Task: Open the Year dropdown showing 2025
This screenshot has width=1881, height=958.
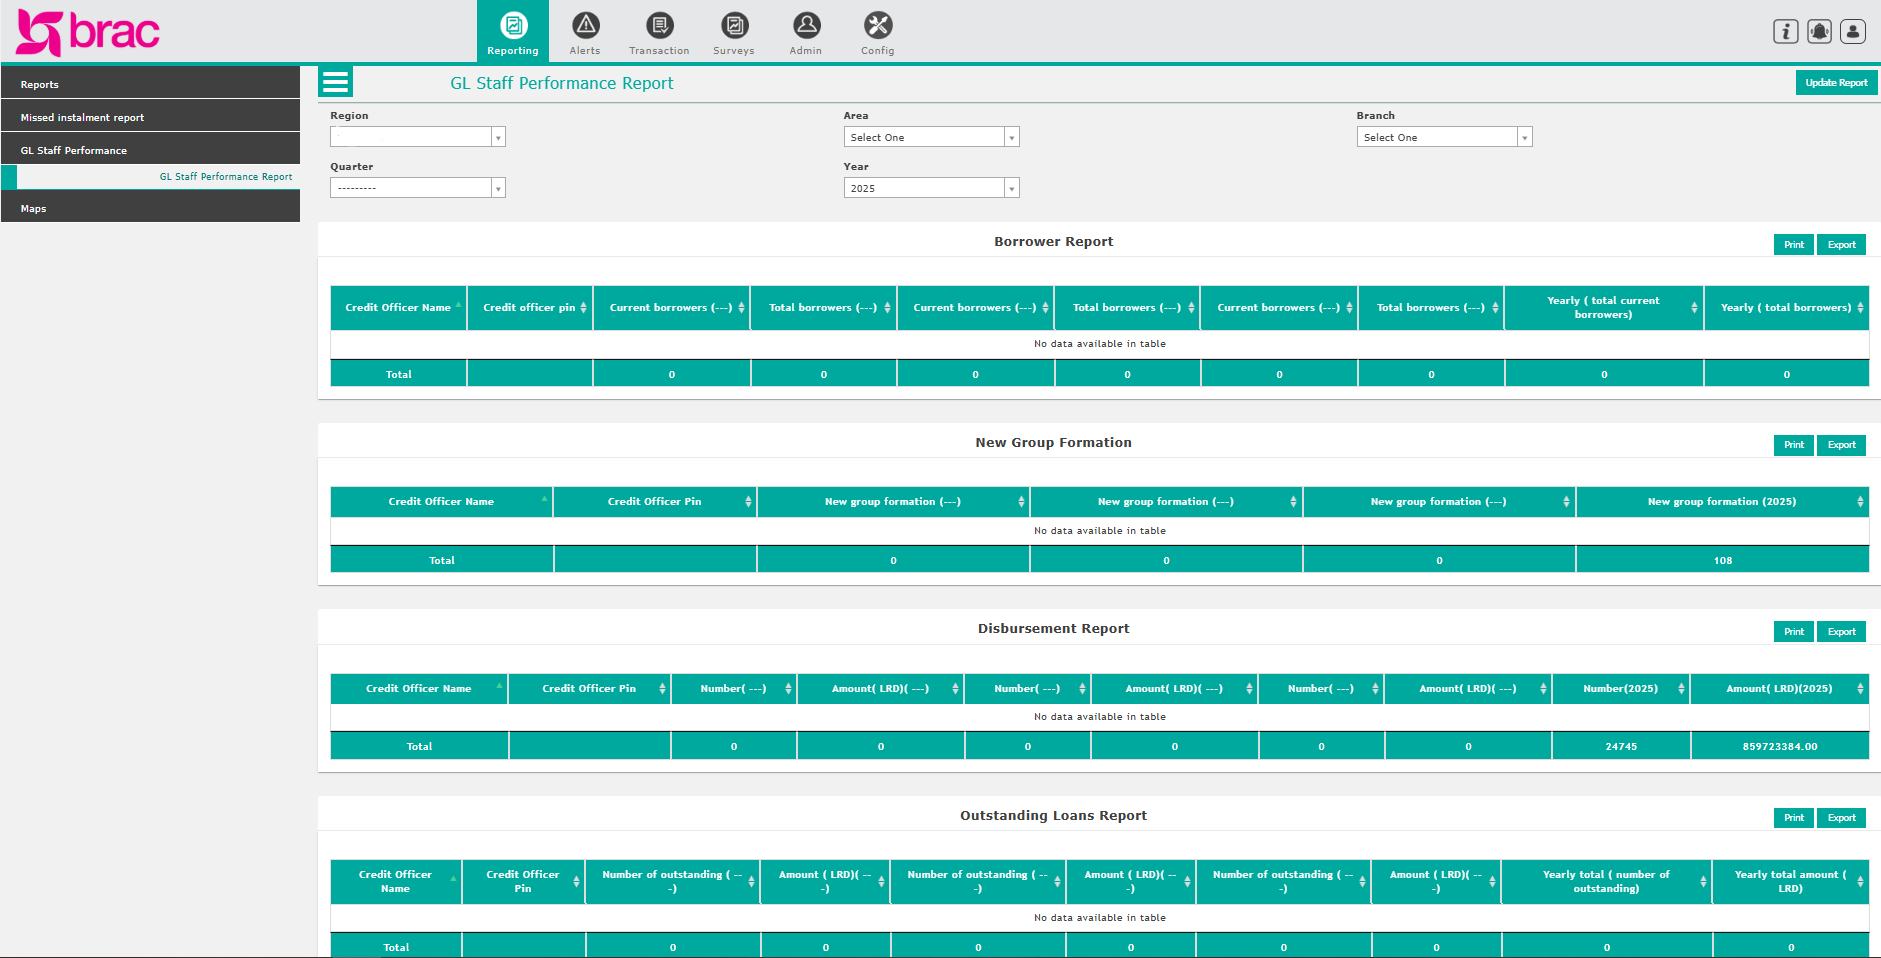Action: click(930, 188)
